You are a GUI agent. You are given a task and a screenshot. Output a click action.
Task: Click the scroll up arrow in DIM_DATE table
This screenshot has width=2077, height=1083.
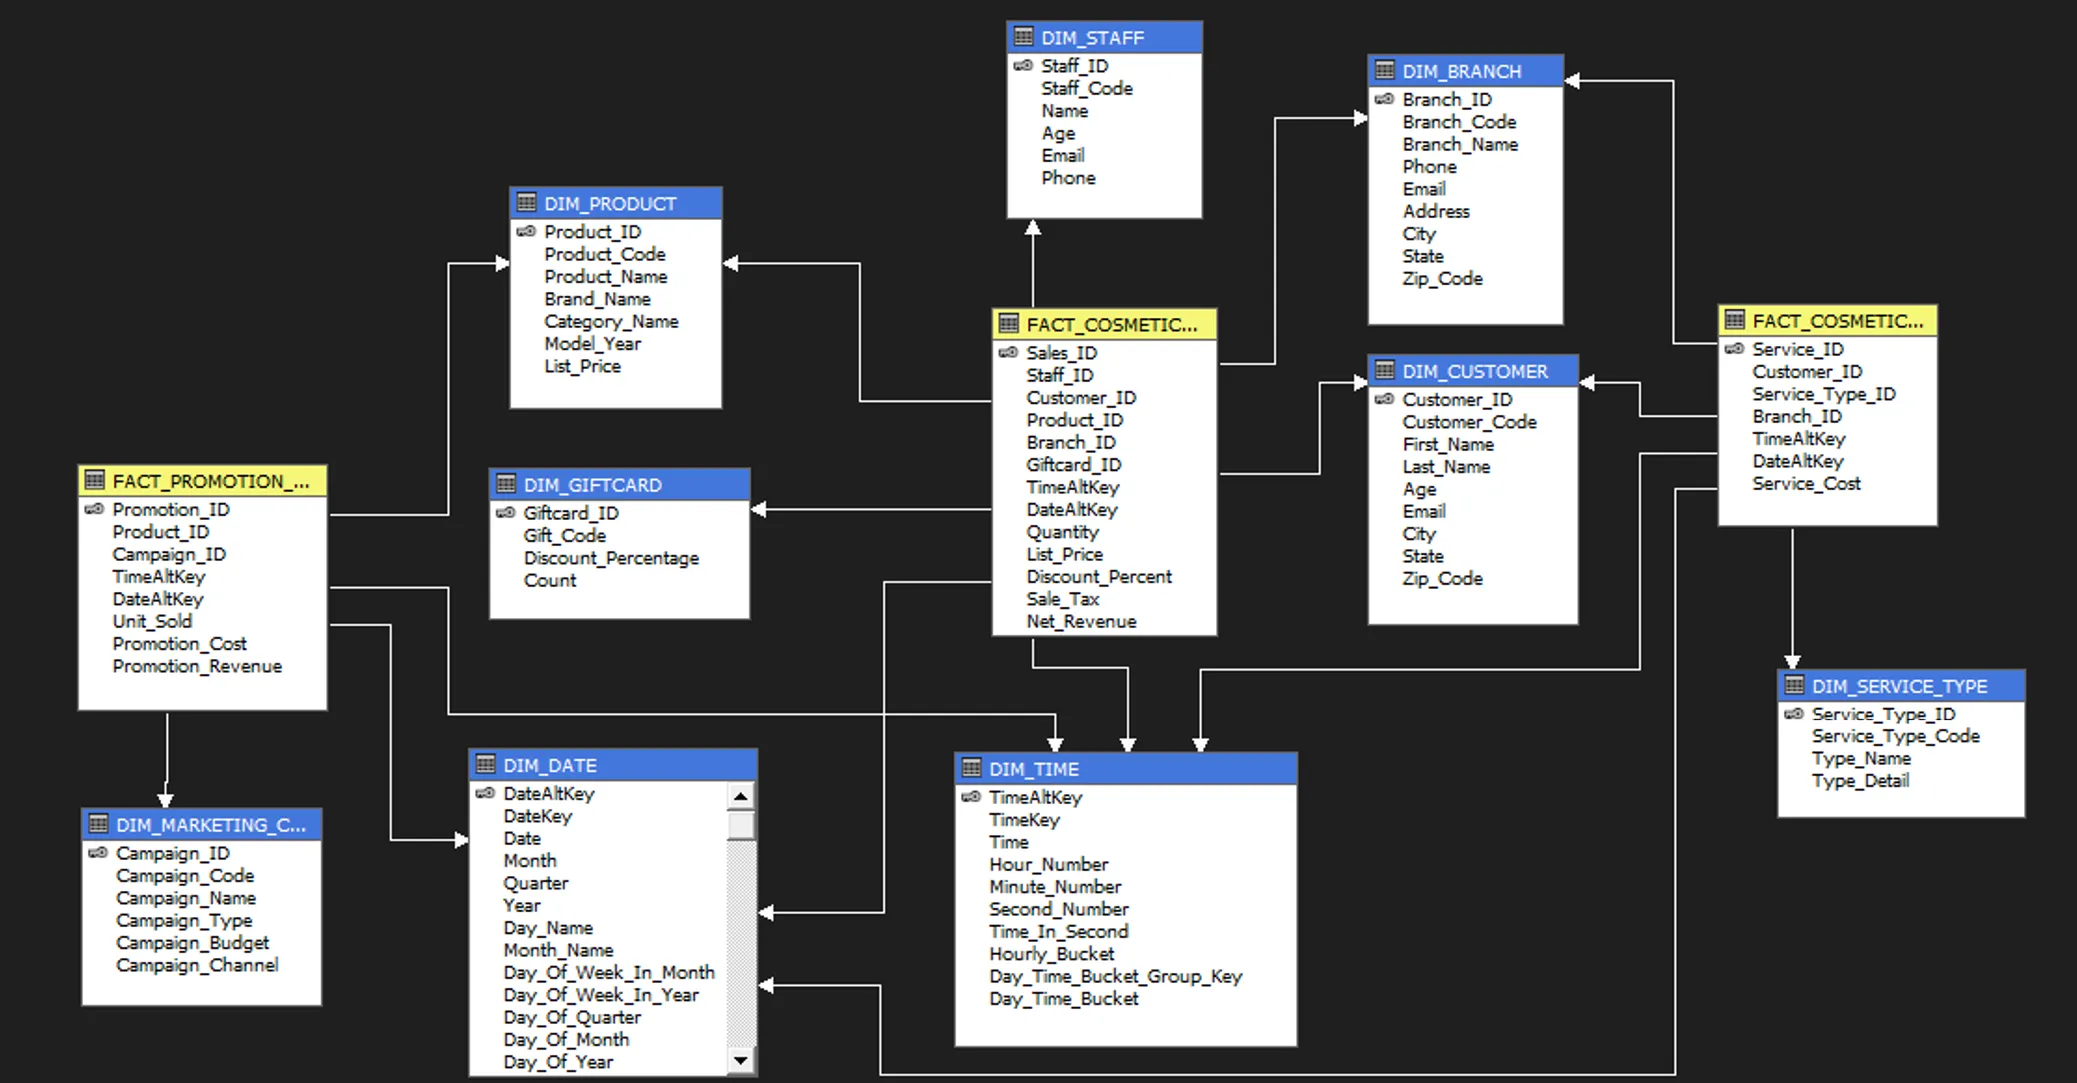coord(740,796)
